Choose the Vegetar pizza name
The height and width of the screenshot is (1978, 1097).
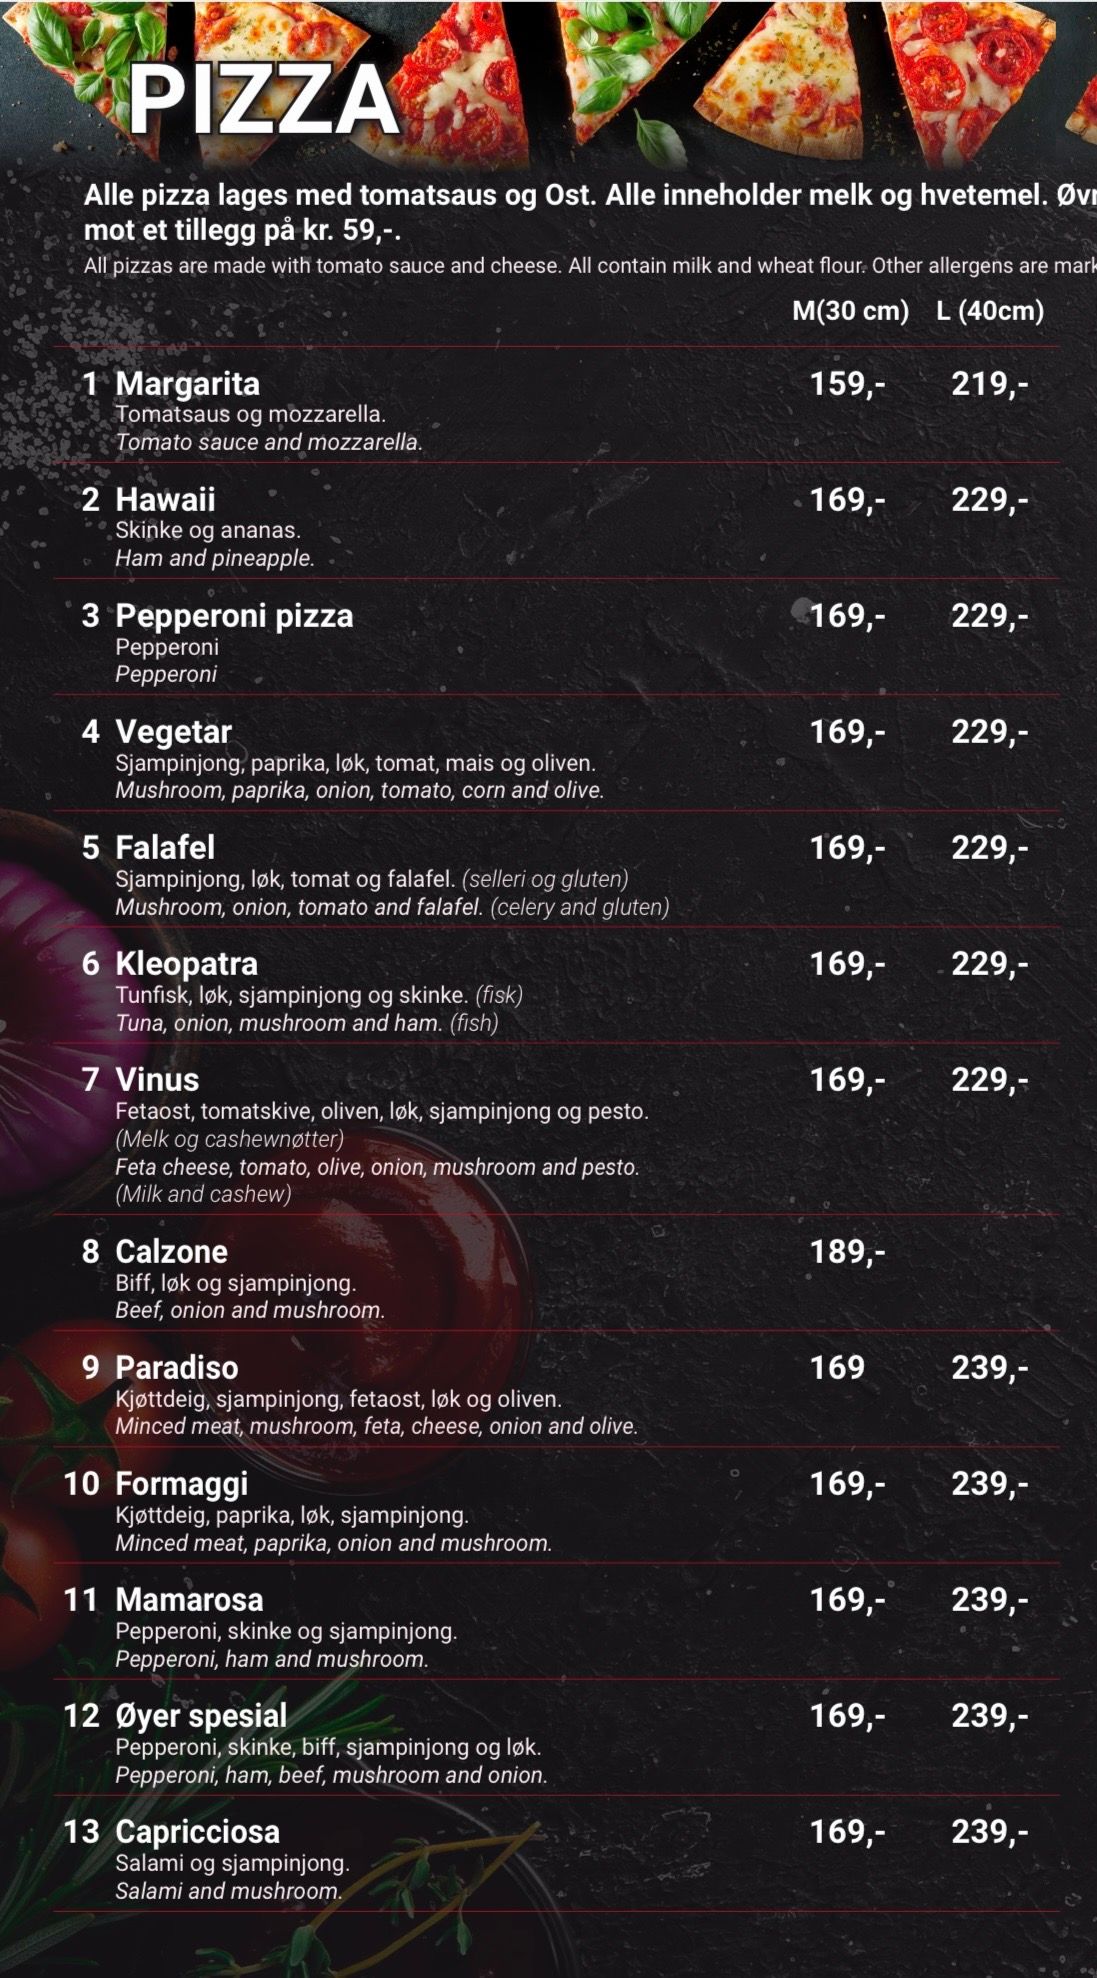(173, 731)
